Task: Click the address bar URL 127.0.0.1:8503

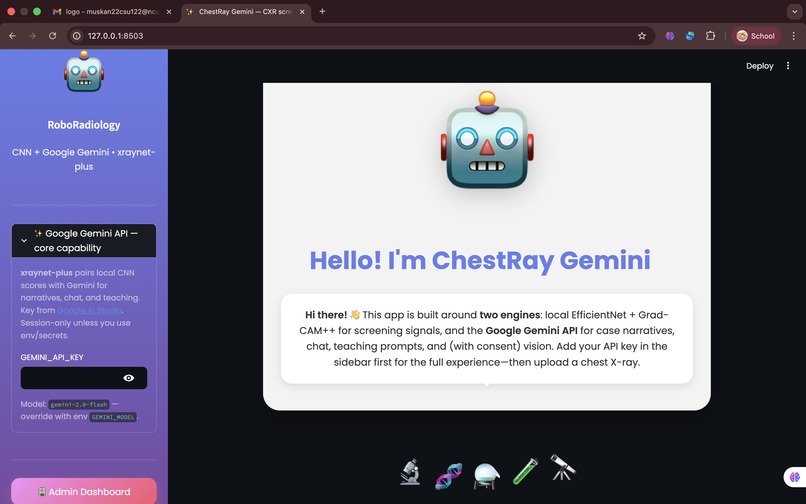Action: (x=116, y=36)
